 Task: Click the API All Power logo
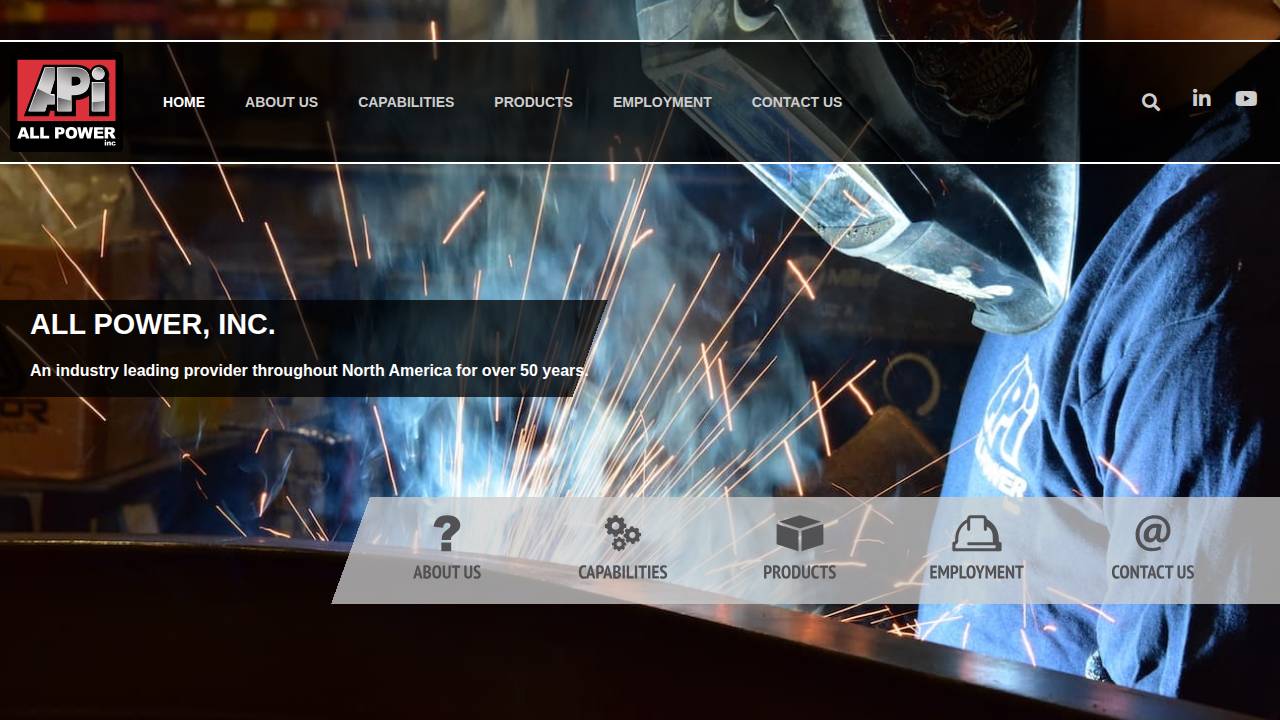[x=65, y=101]
